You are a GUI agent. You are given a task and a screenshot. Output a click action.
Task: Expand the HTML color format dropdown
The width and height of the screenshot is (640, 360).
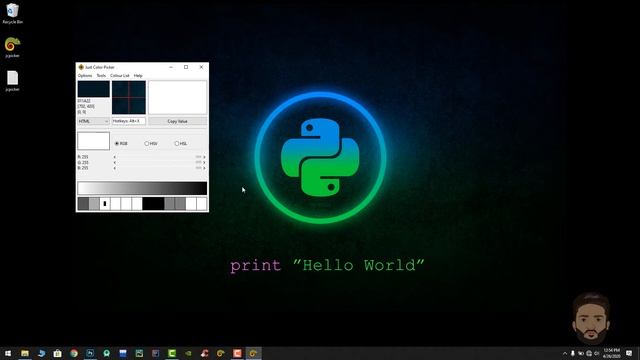pyautogui.click(x=93, y=121)
